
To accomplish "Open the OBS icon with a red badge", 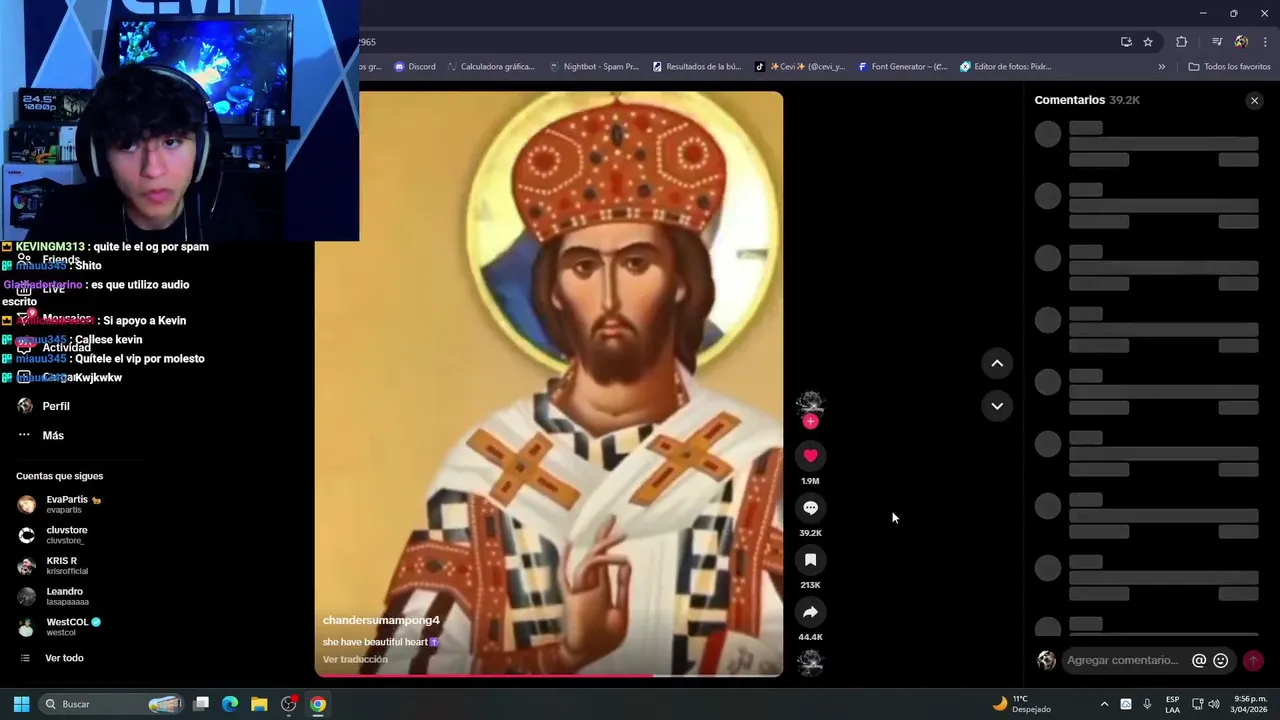I will [x=289, y=704].
